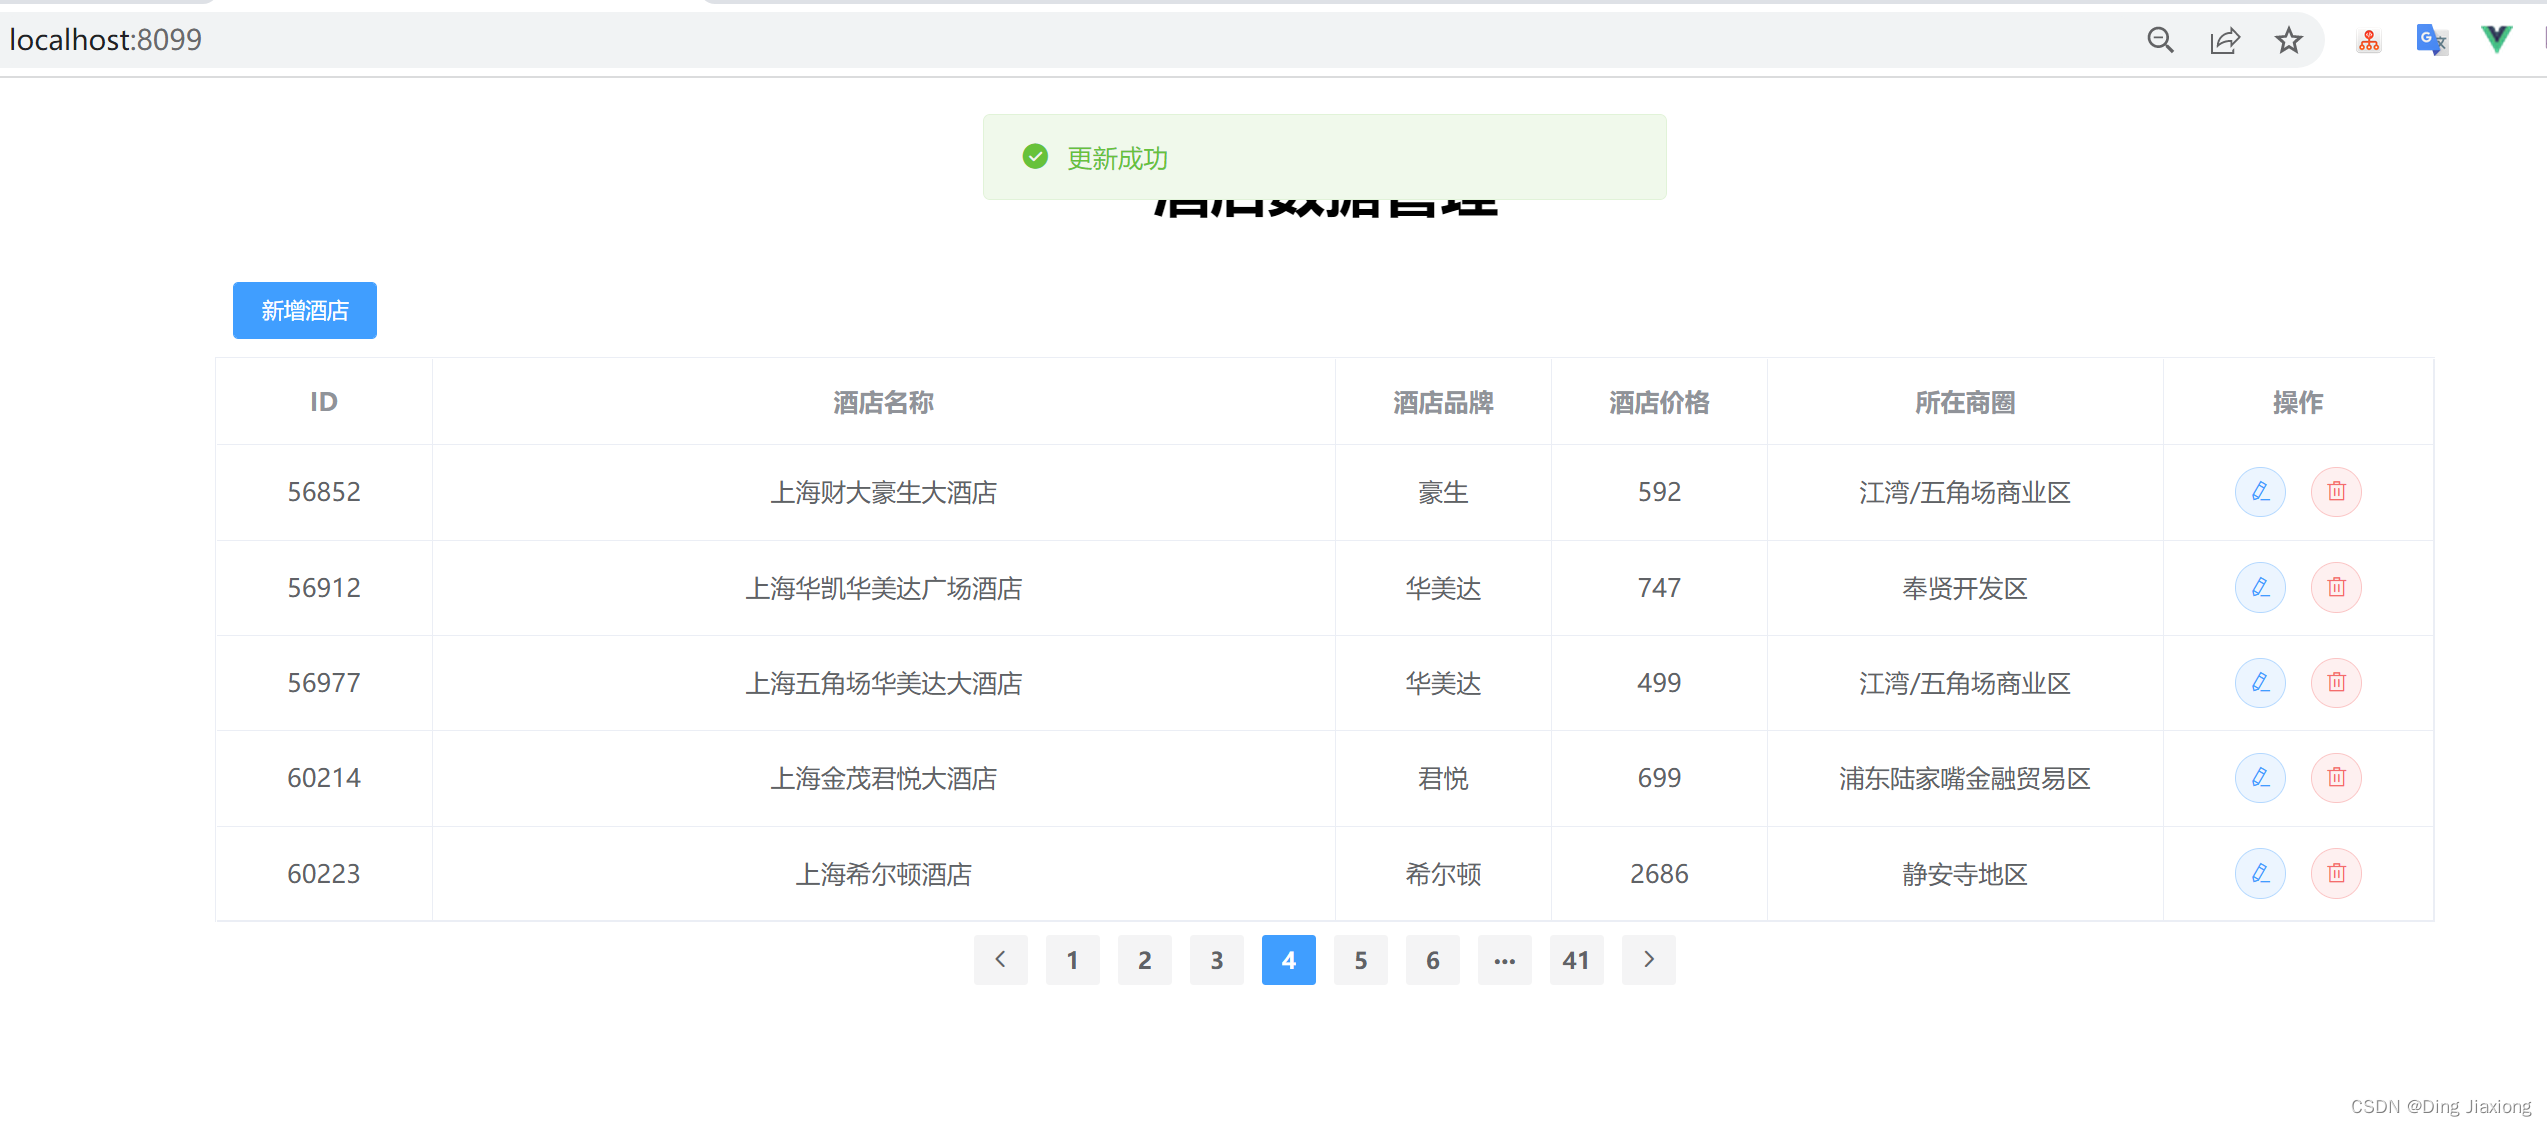
Task: Go to next page arrow
Action: 1649,960
